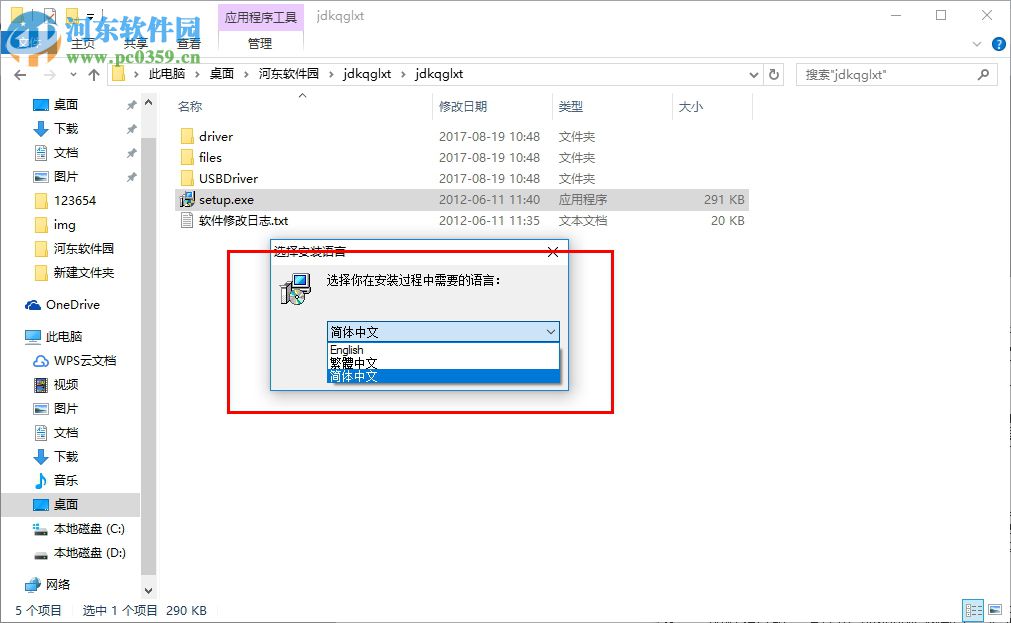This screenshot has height=623, width=1011.
Task: Expand the 桌面 breadcrumb chevron
Action: 247,74
